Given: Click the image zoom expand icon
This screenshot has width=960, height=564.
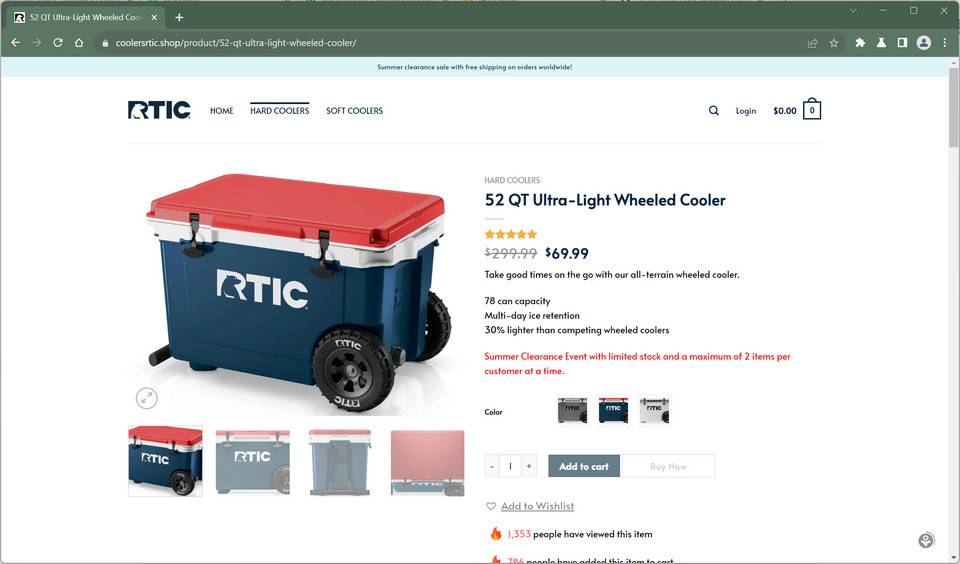Looking at the screenshot, I should [146, 398].
